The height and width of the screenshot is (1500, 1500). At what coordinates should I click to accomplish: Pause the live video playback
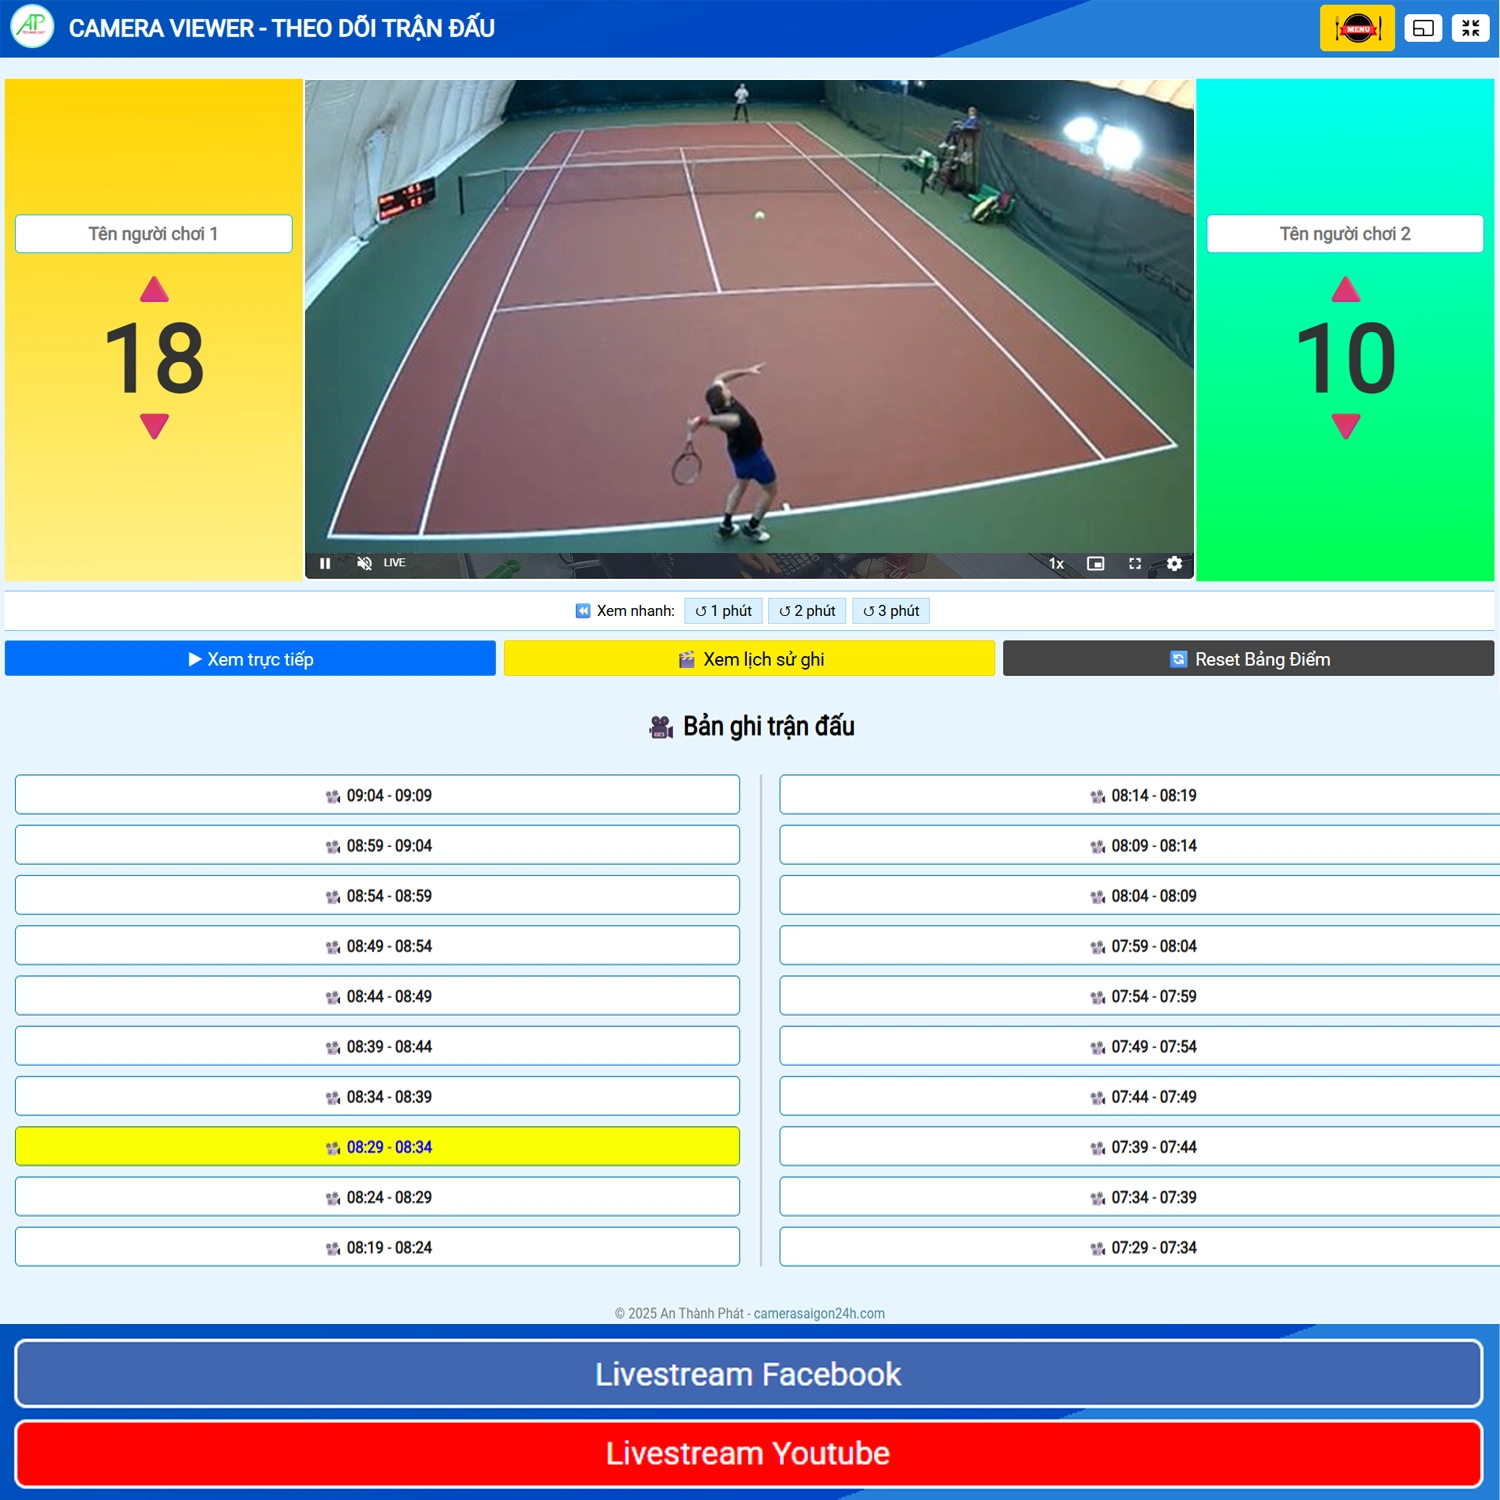[325, 563]
